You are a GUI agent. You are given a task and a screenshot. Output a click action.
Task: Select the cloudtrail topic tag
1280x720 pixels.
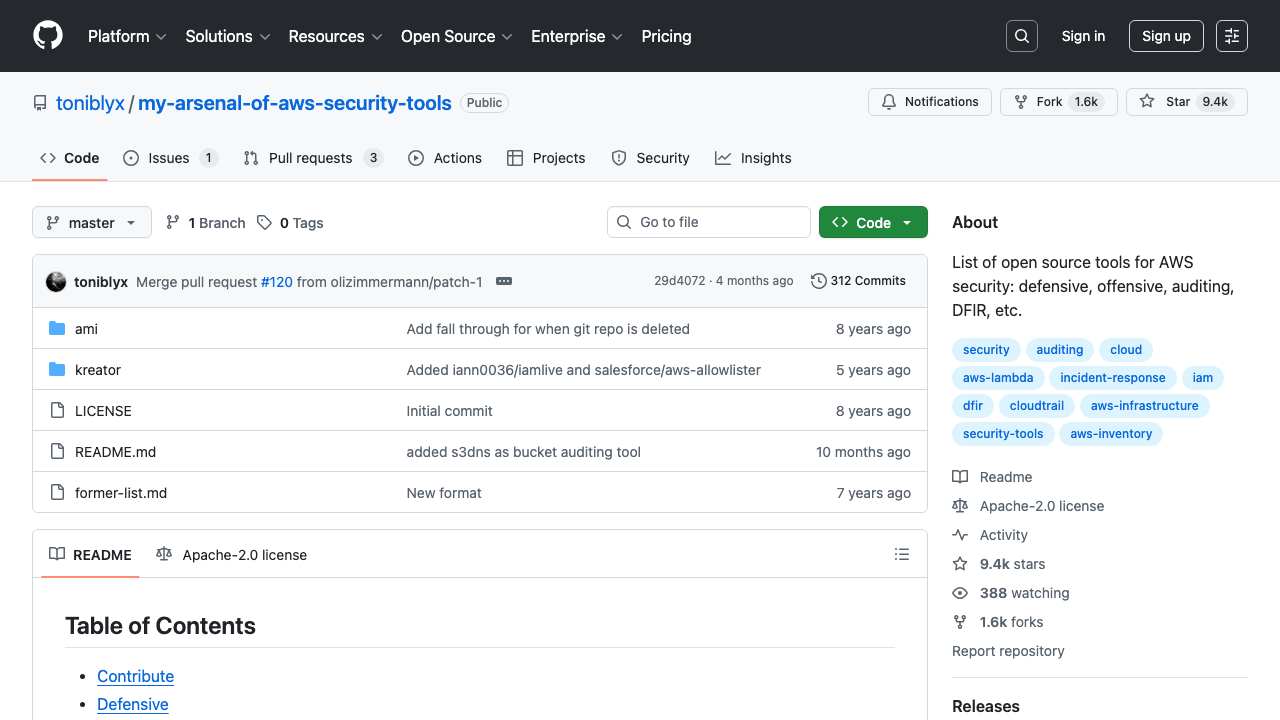(1037, 406)
